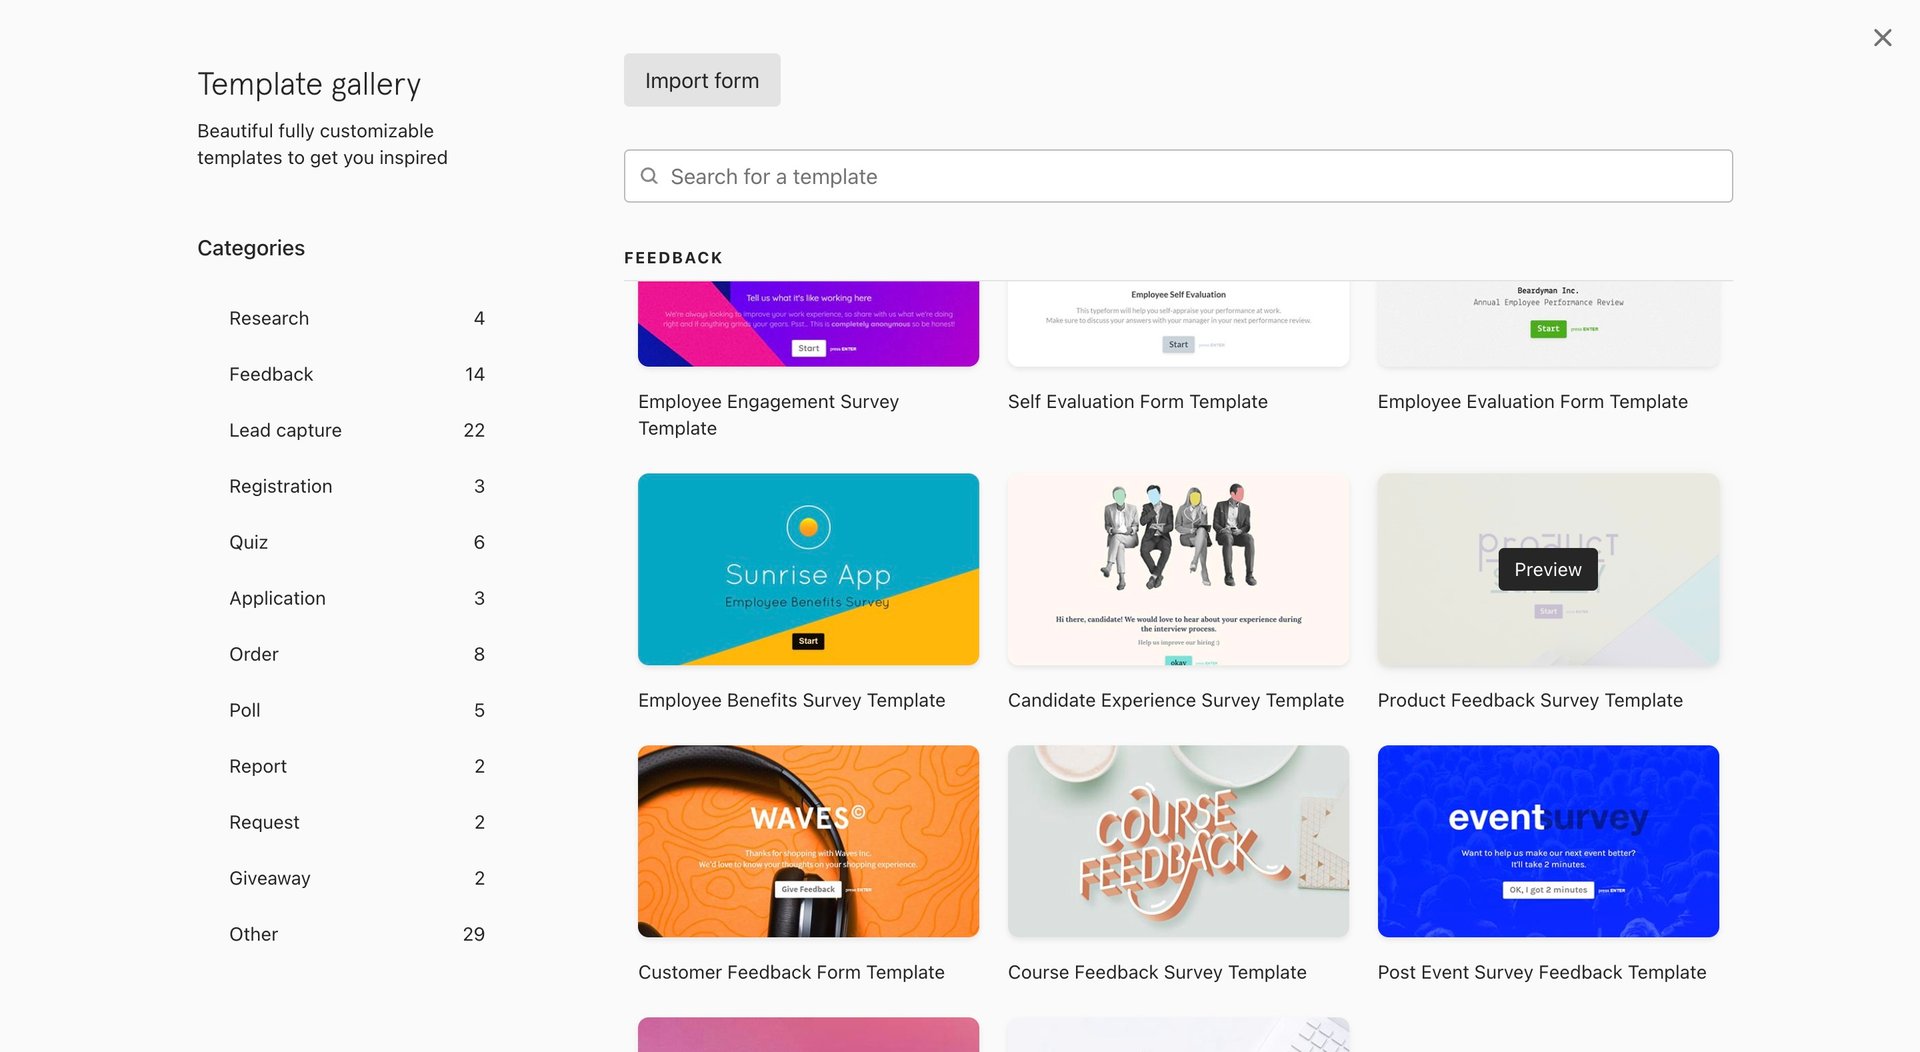Open the Report category
The width and height of the screenshot is (1920, 1052).
pyautogui.click(x=357, y=766)
